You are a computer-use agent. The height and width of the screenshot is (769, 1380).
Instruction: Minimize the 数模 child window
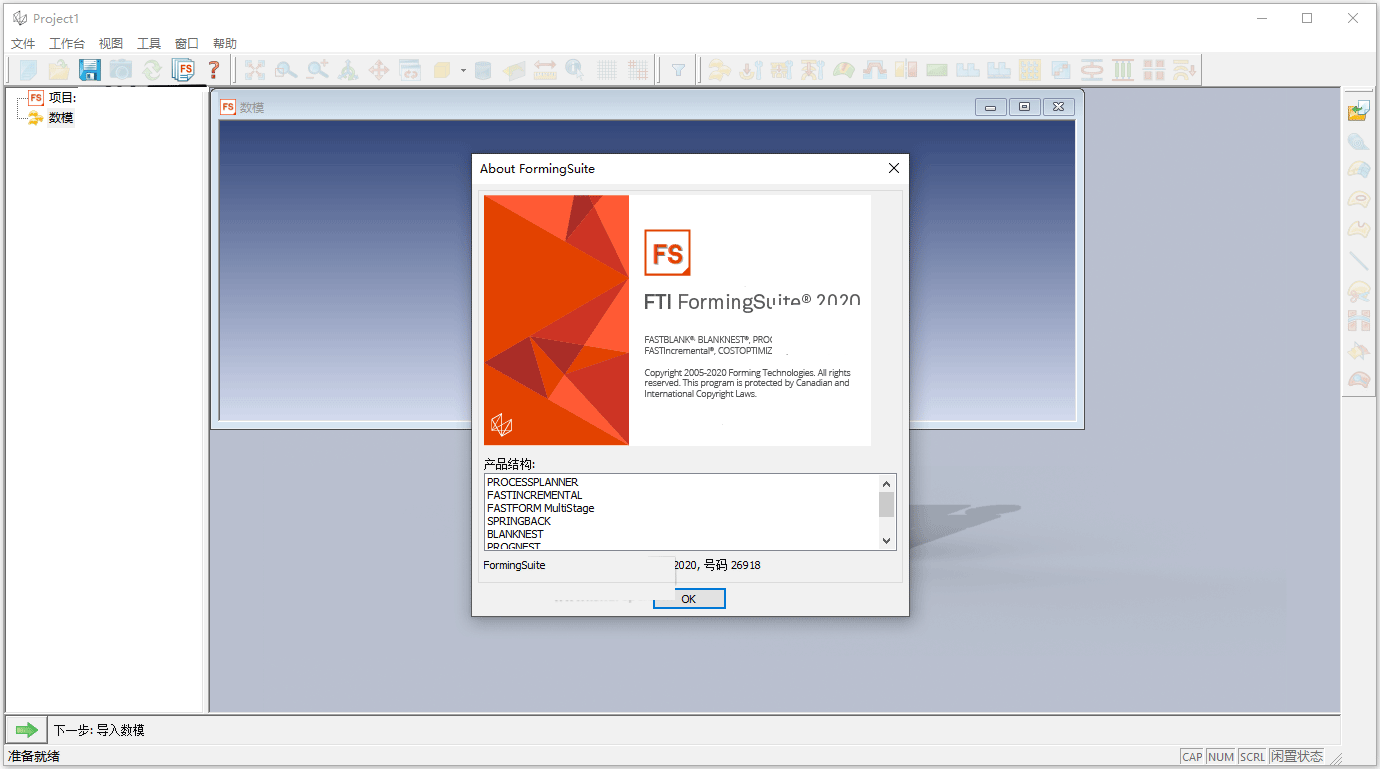coord(990,107)
